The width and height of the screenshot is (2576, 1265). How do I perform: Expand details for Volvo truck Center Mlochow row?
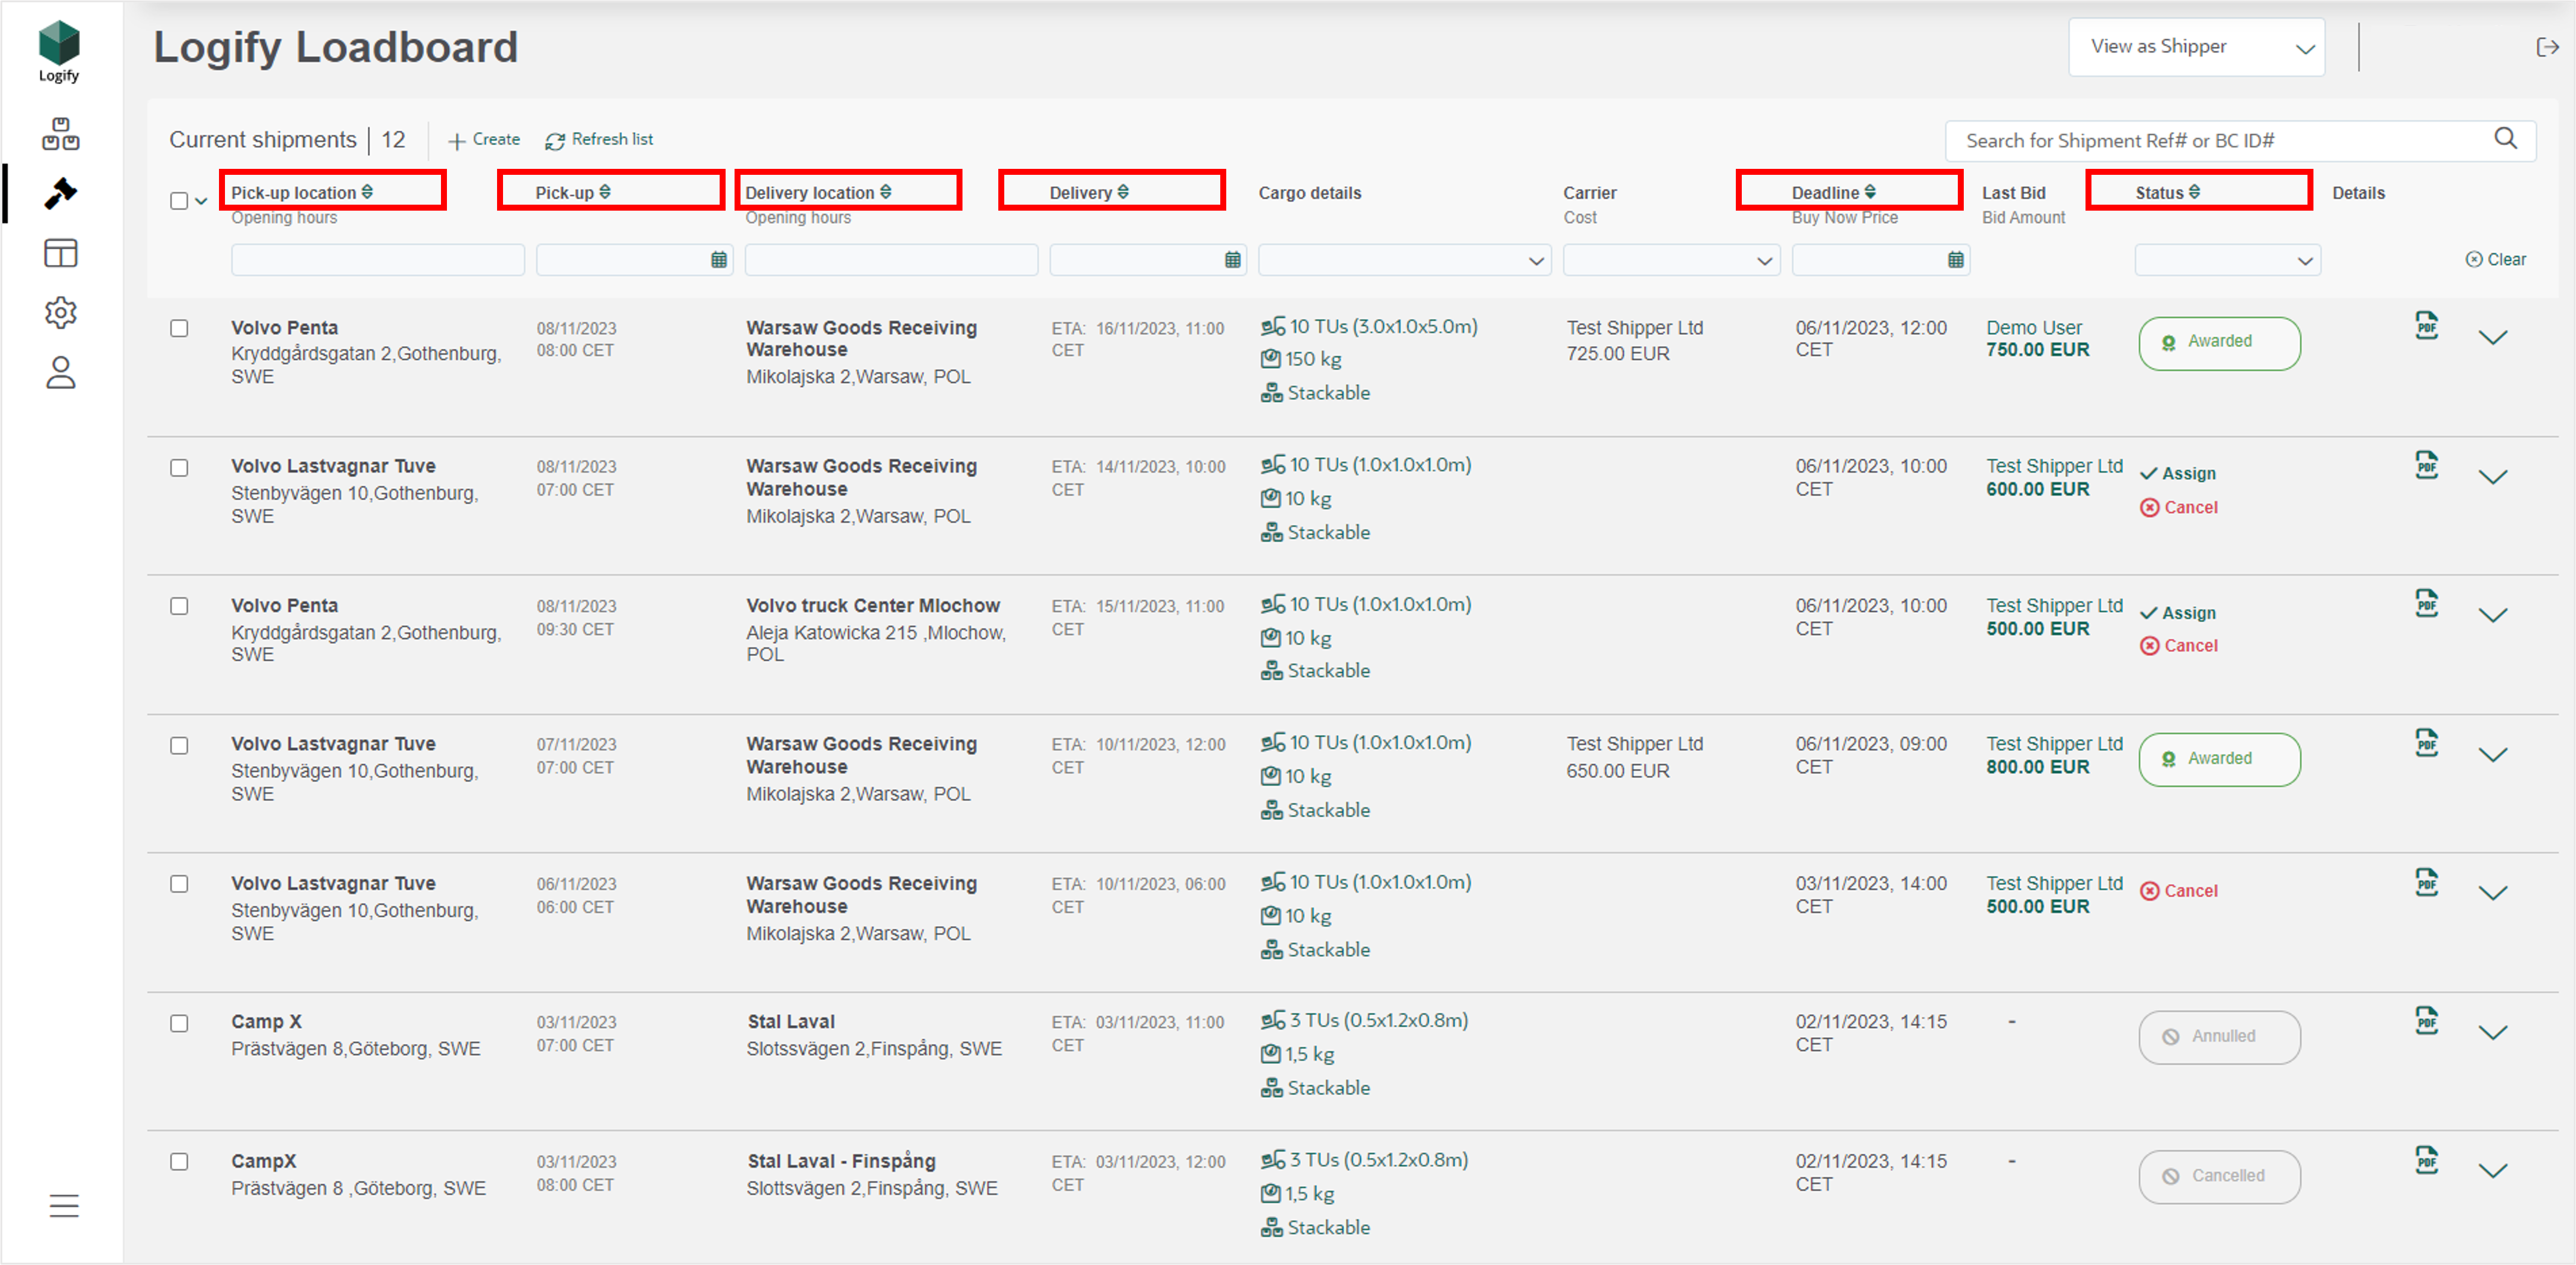pyautogui.click(x=2493, y=615)
